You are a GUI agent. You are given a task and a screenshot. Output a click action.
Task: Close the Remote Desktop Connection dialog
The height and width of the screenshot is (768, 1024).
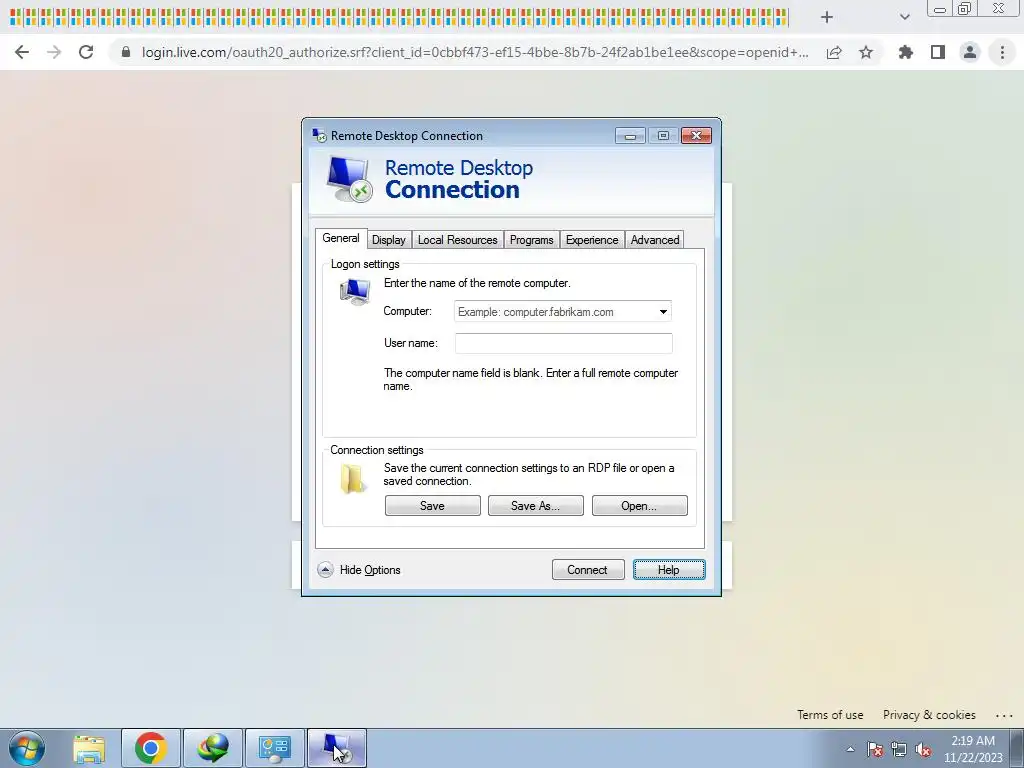pyautogui.click(x=696, y=135)
